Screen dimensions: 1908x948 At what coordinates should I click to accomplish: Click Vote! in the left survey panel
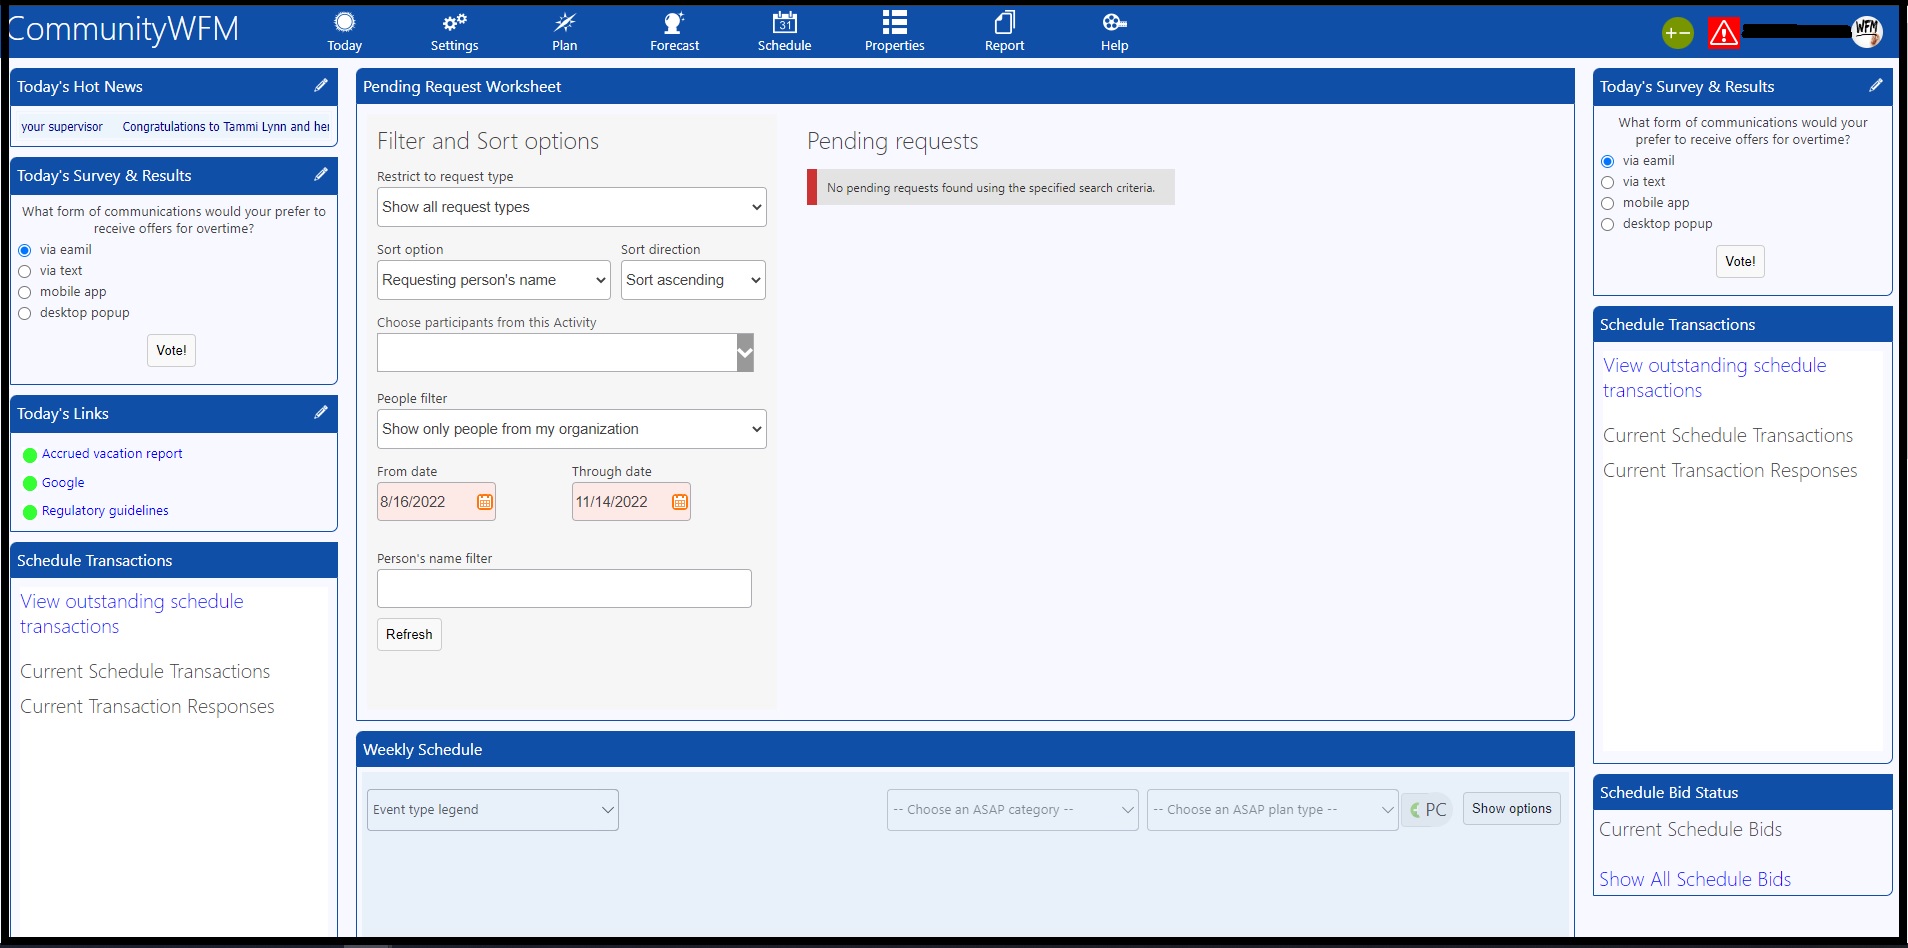(171, 350)
